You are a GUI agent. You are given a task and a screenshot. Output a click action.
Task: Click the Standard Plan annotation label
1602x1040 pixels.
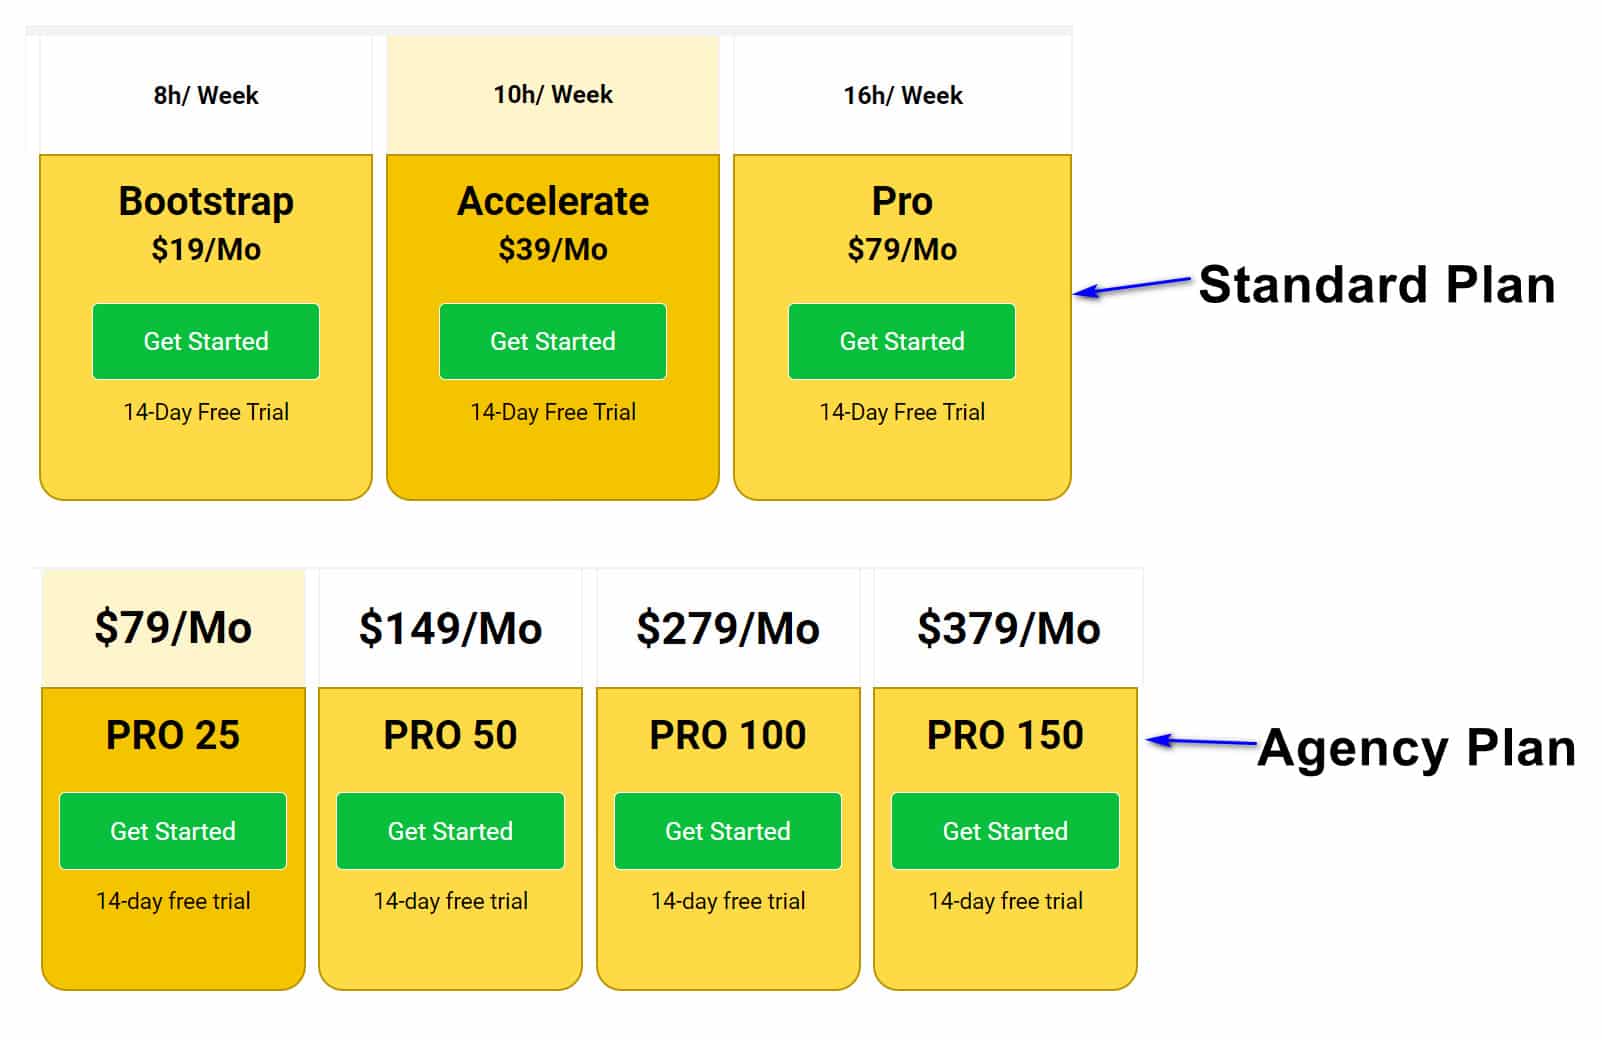tap(1377, 285)
